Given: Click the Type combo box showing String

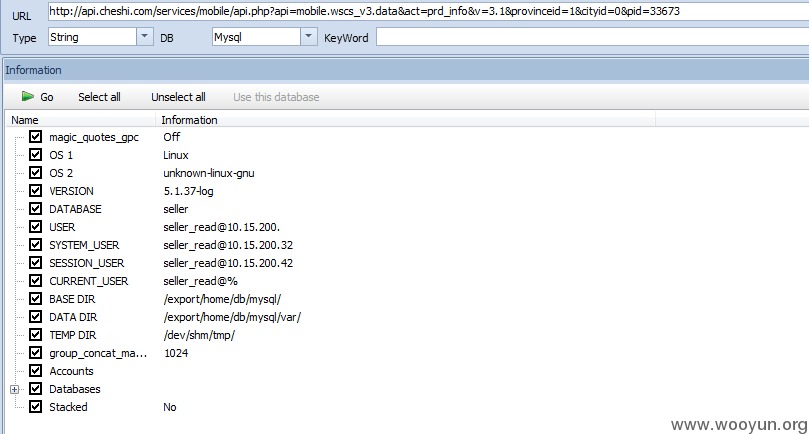Looking at the screenshot, I should pyautogui.click(x=101, y=37).
